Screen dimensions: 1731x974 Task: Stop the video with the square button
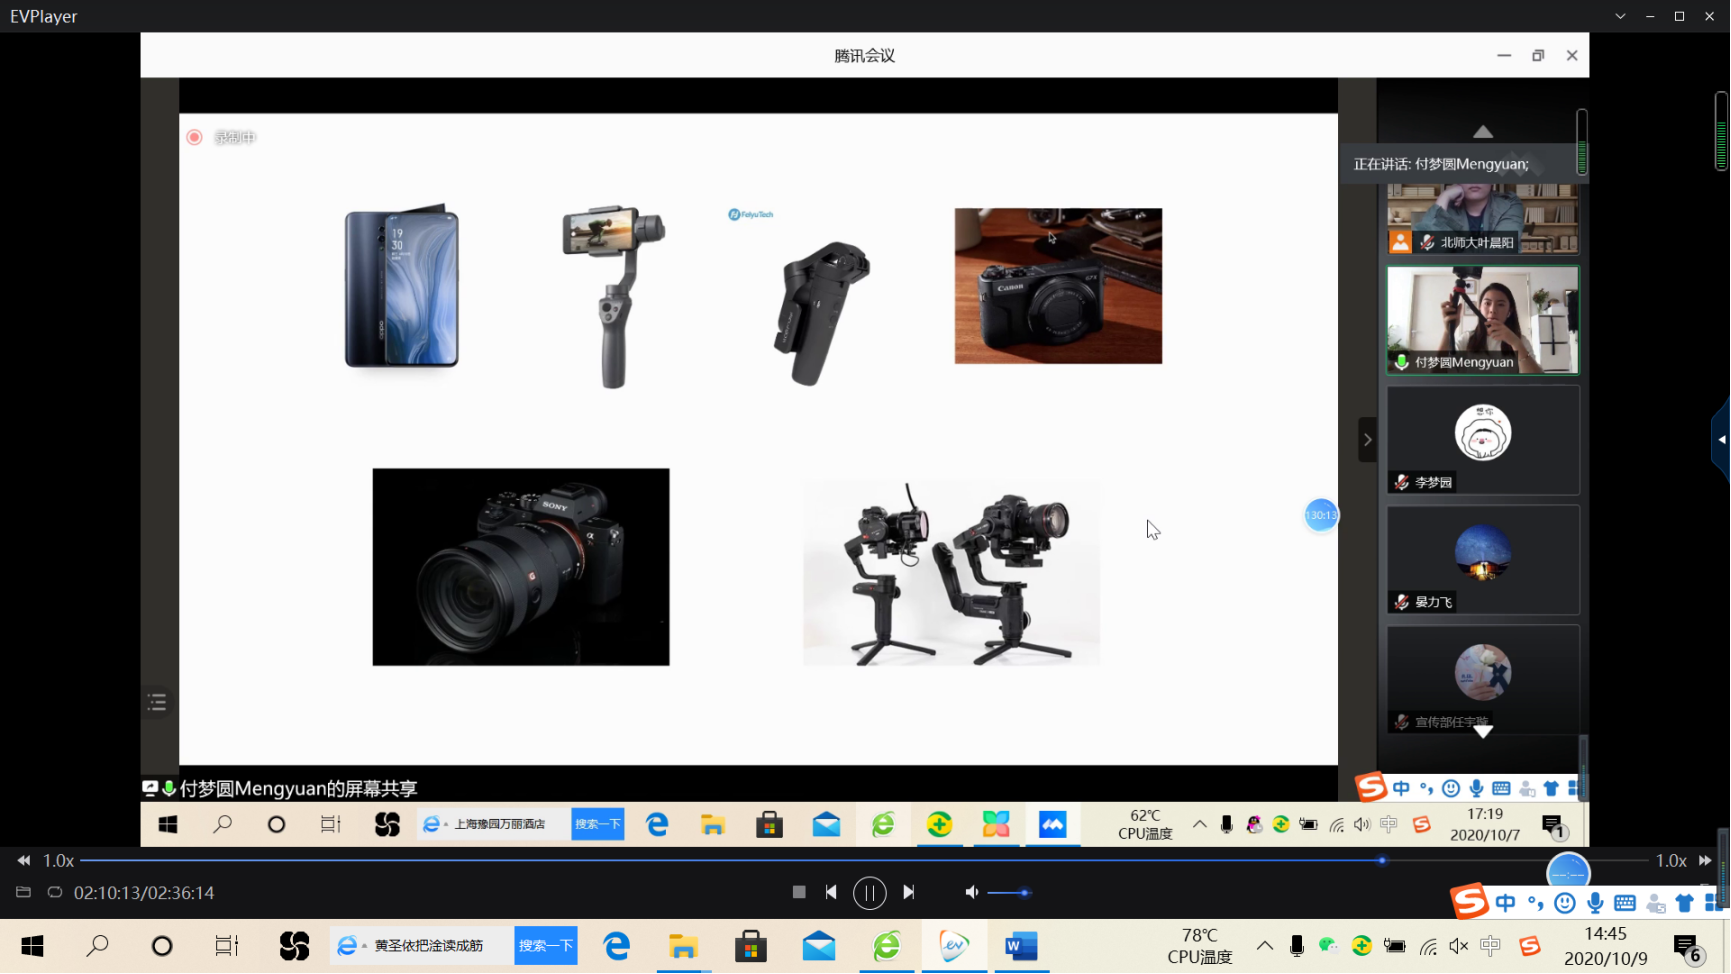[x=798, y=892]
